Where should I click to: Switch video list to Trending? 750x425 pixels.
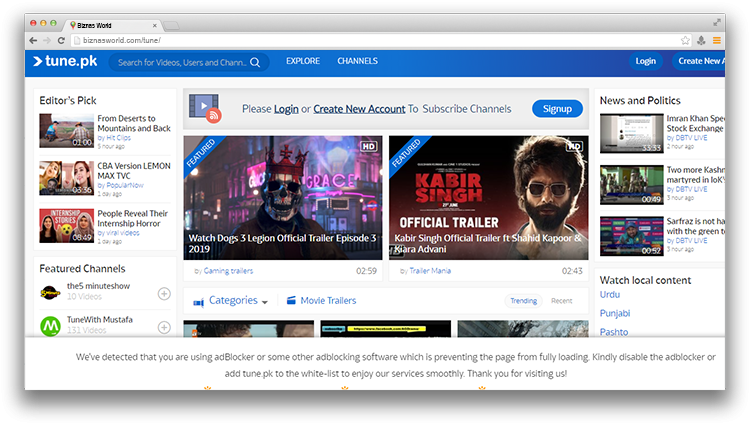(x=523, y=300)
